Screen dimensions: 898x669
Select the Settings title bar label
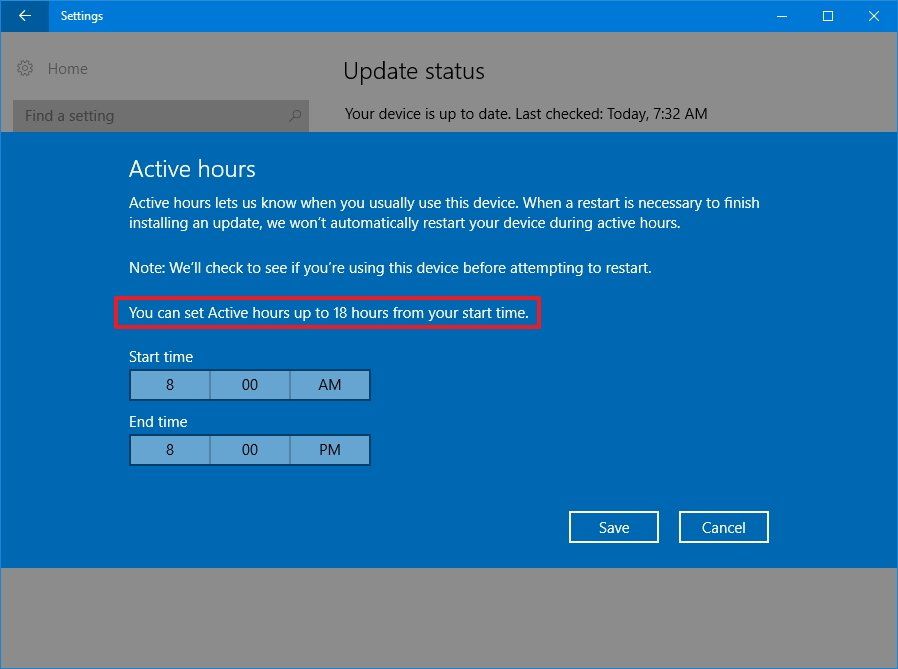82,16
